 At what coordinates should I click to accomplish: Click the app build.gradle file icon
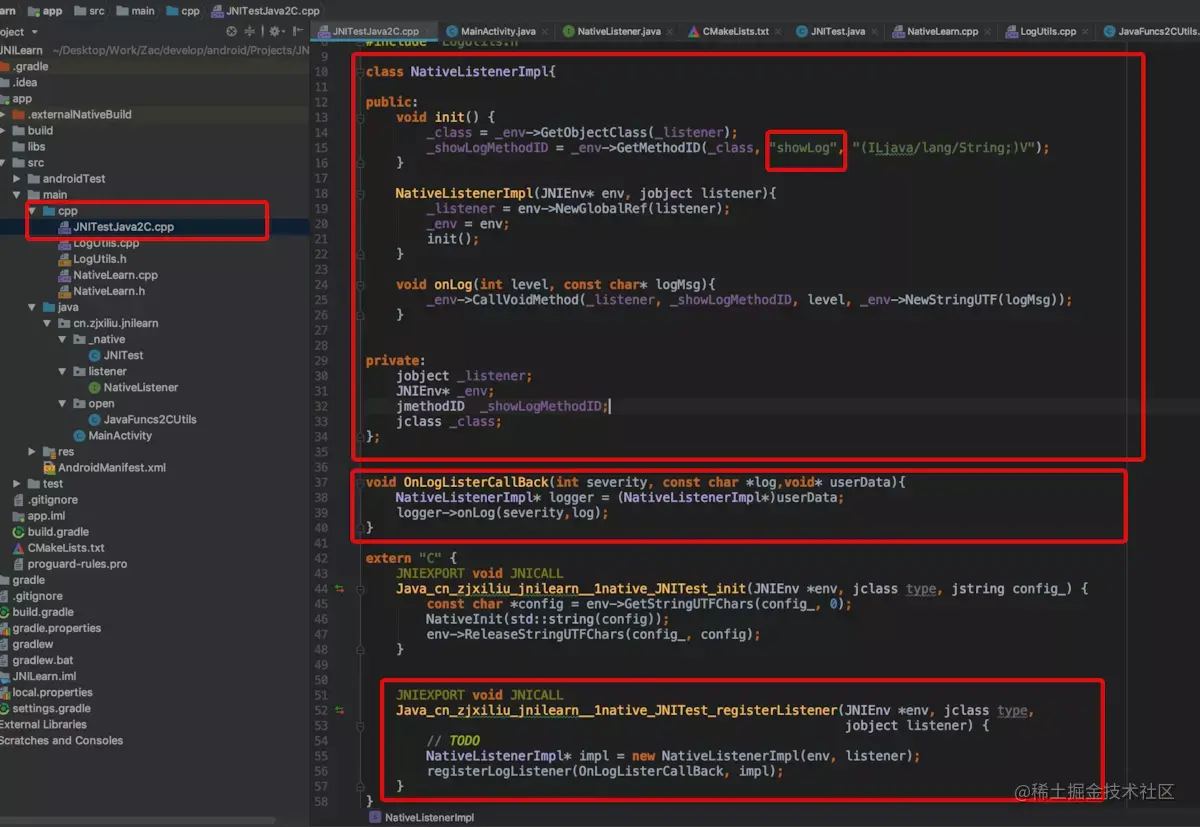[19, 532]
